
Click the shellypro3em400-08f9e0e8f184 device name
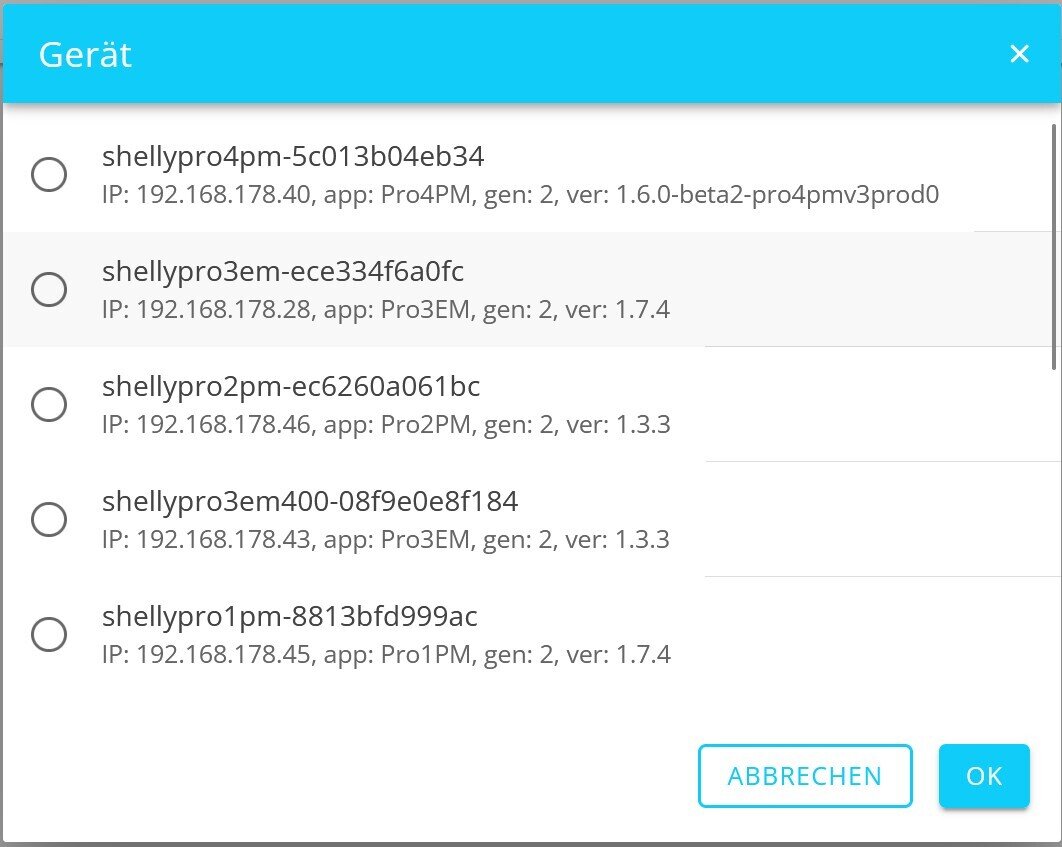[310, 501]
